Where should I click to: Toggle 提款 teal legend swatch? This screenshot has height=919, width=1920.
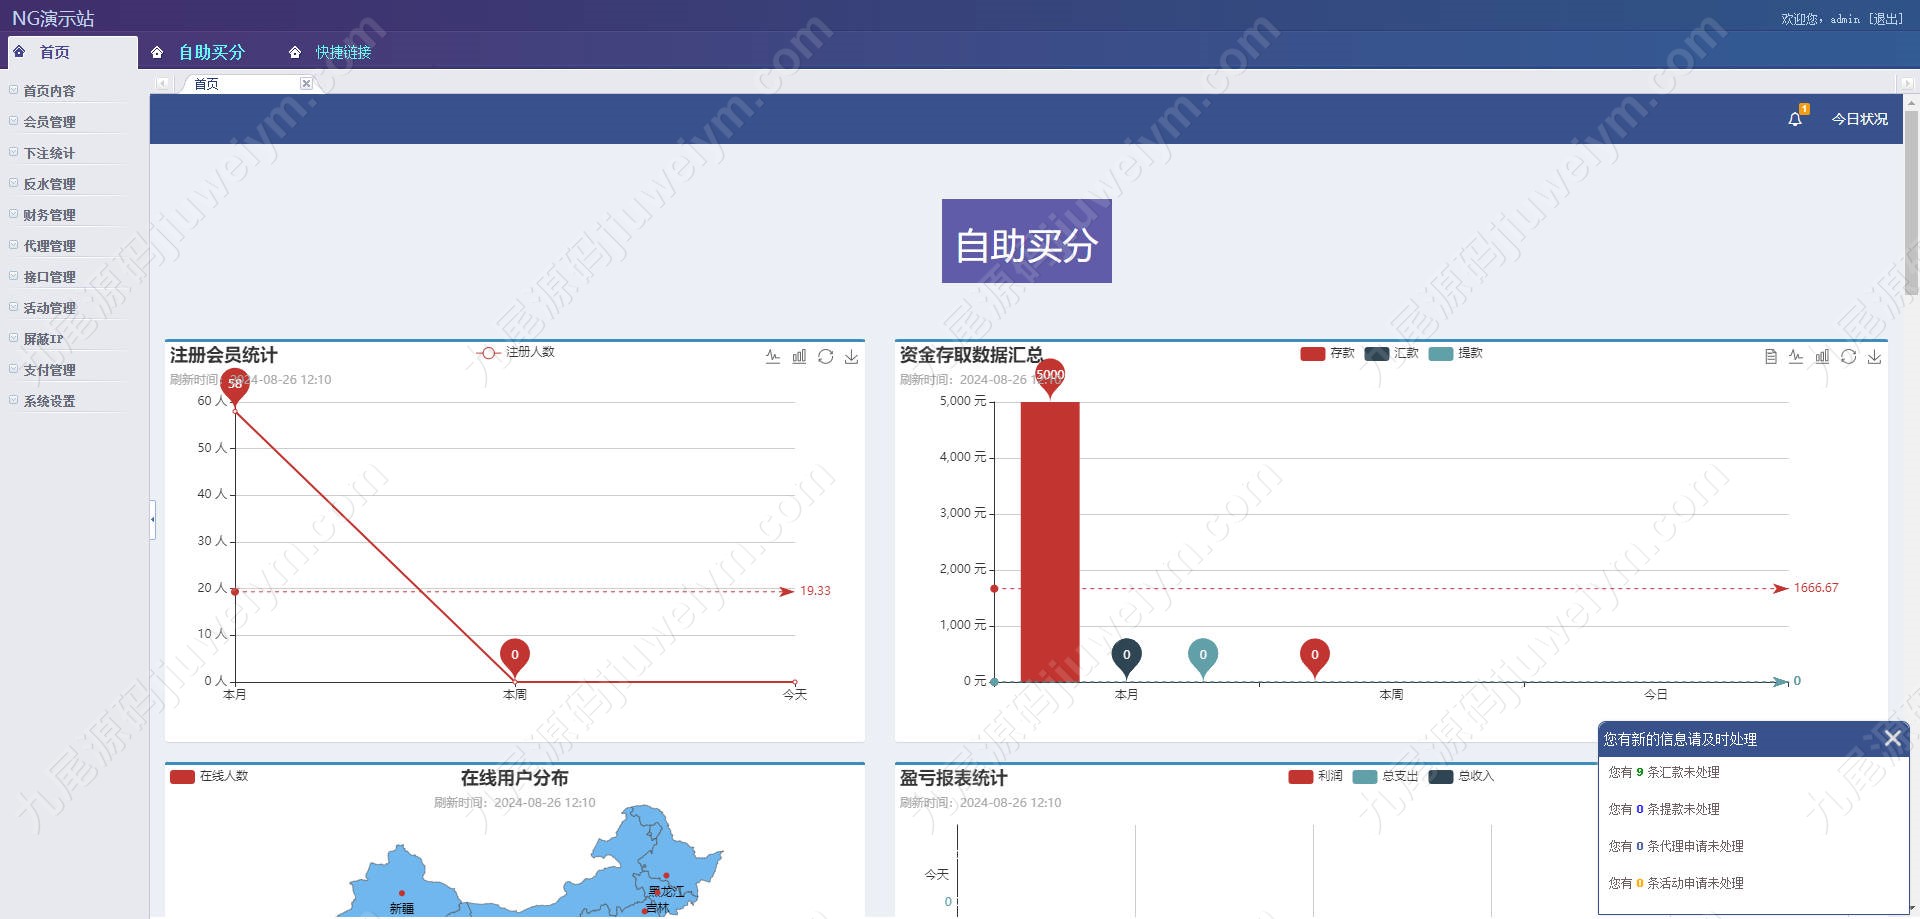(1441, 354)
